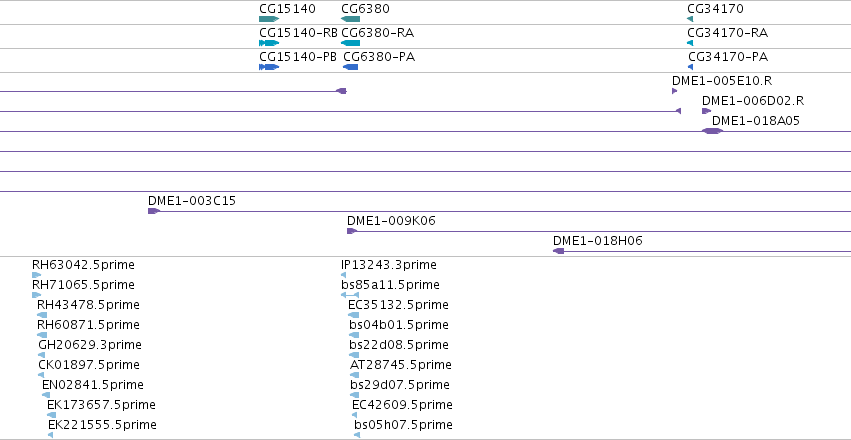The height and width of the screenshot is (440, 851).
Task: Click the CG34170-PA label text
Action: click(728, 56)
